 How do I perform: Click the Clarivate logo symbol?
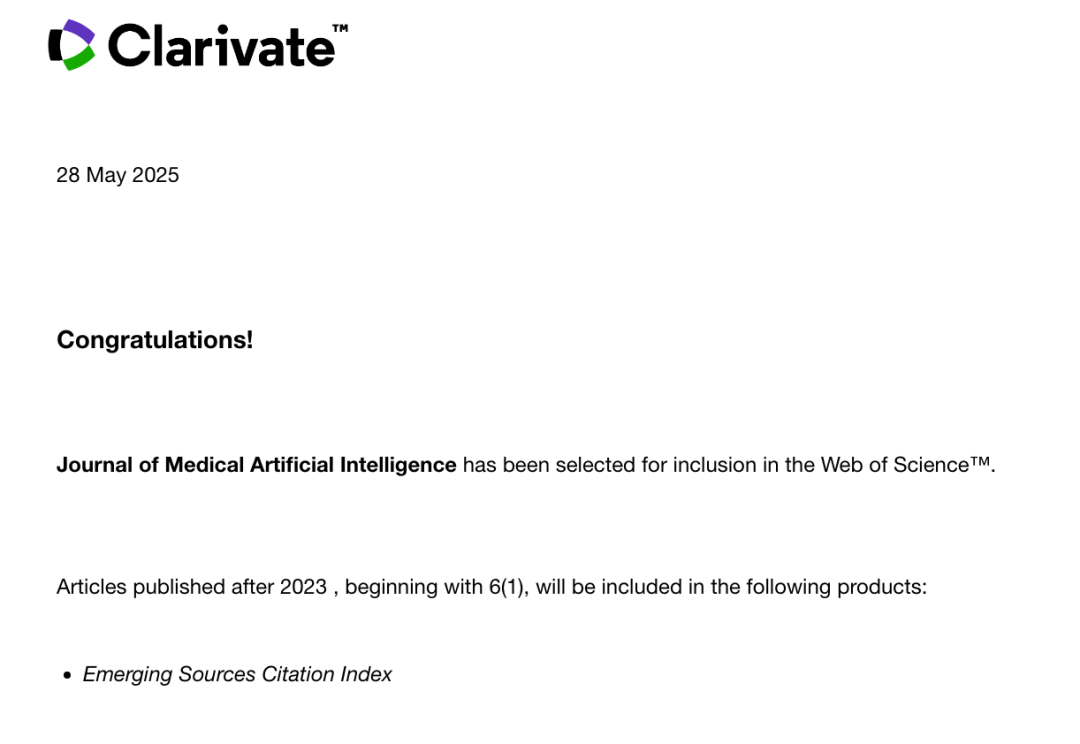pos(71,45)
